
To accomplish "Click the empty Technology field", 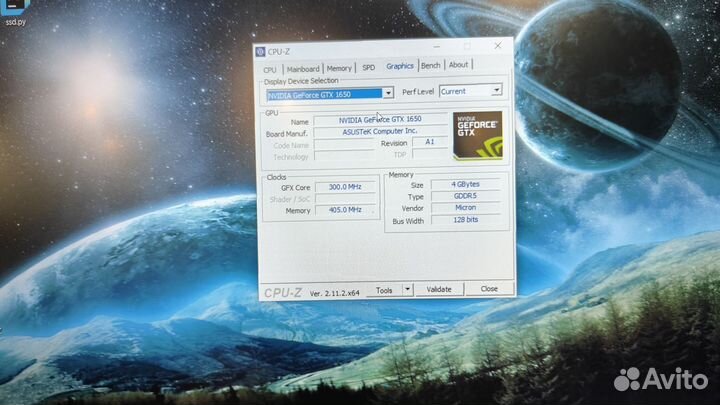I will coord(344,156).
